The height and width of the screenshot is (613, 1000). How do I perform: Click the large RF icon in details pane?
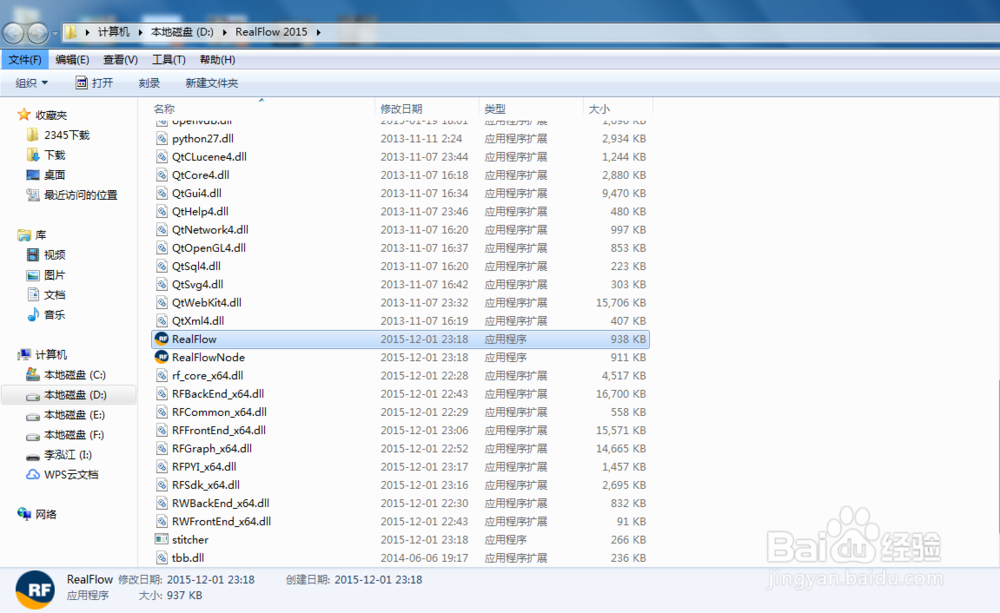[x=35, y=589]
